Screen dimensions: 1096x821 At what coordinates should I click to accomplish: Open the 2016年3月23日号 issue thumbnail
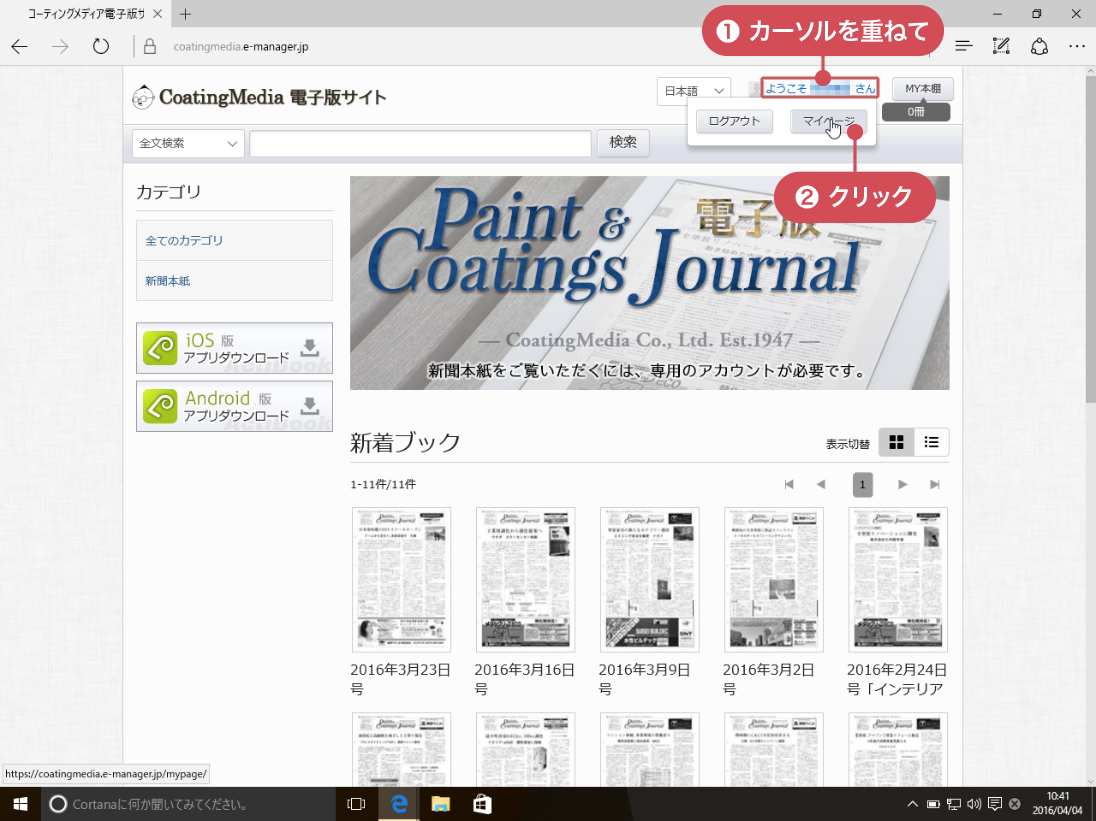click(x=401, y=580)
